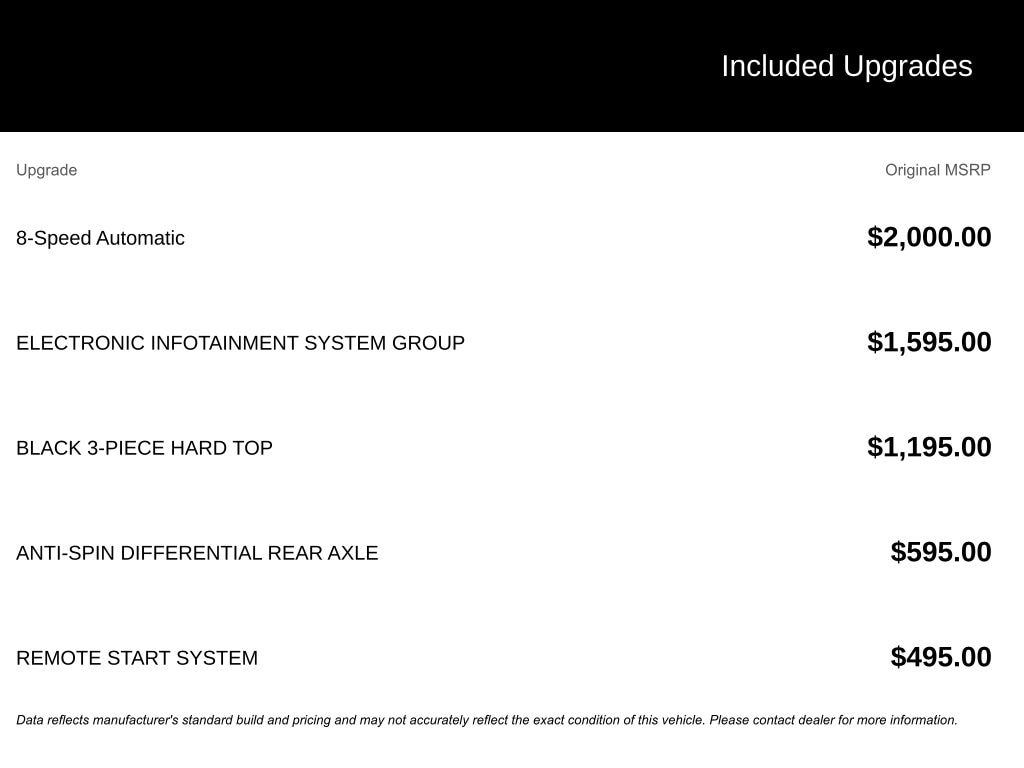Select the 8-Speed Automatic upgrade label
This screenshot has width=1024, height=768.
pos(100,238)
